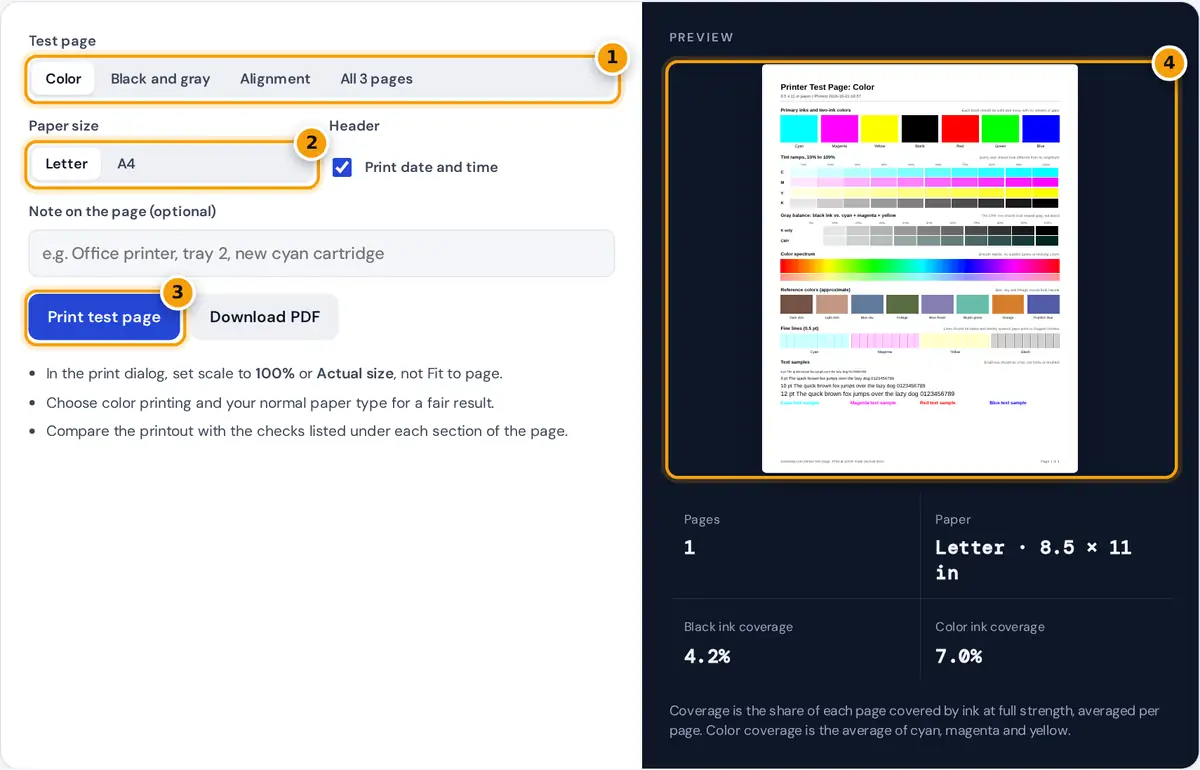Click the Blue swatch in preview
The image size is (1200, 770).
[1041, 129]
